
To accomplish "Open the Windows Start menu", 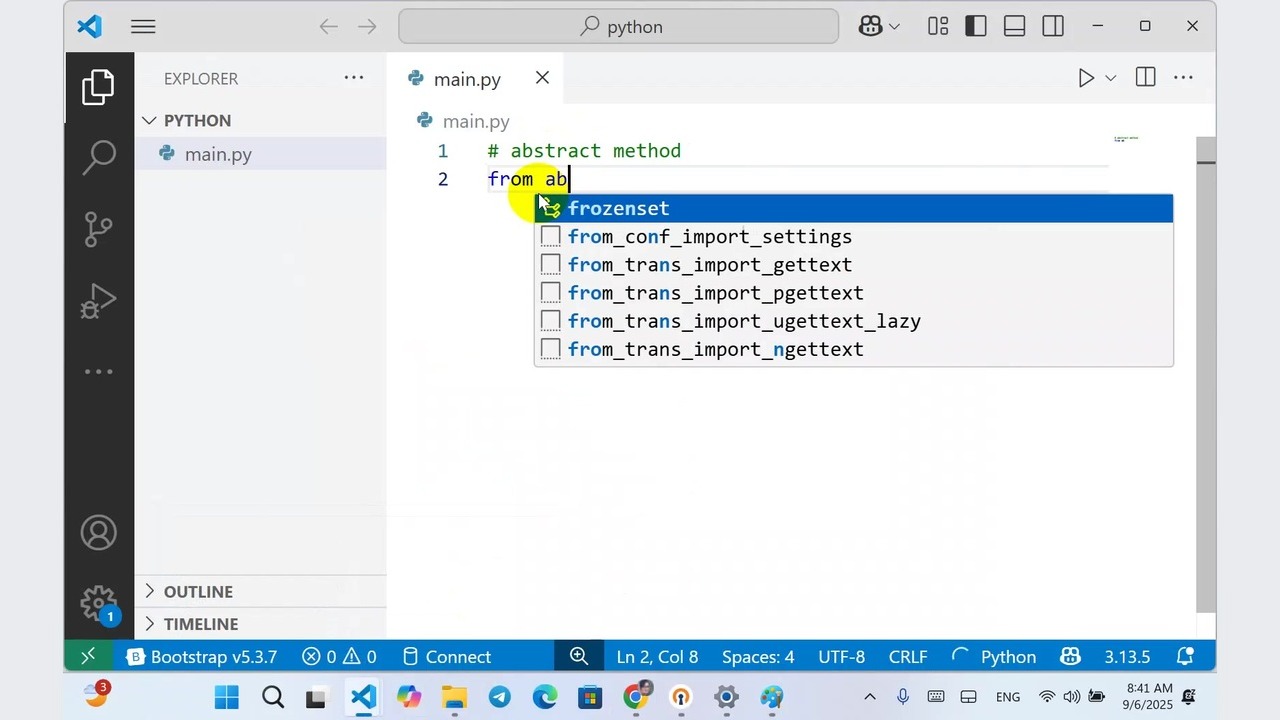I will [x=227, y=697].
